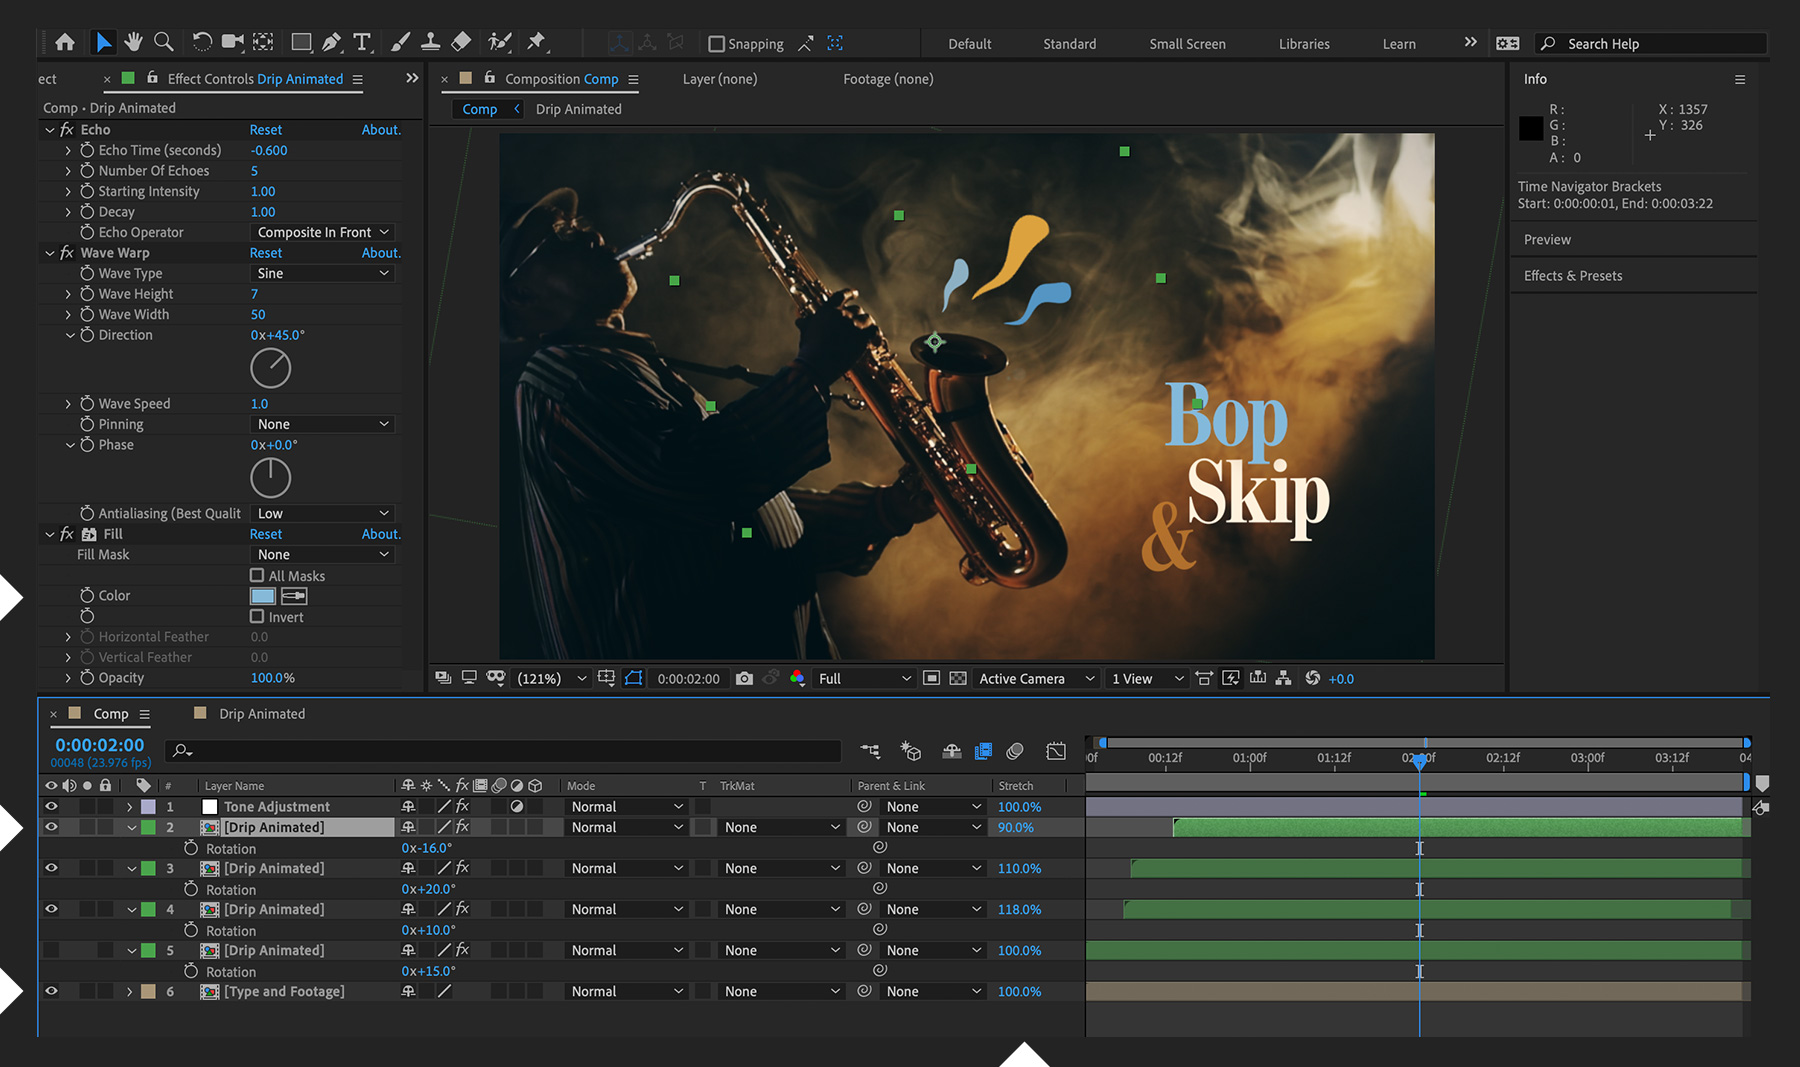This screenshot has width=1800, height=1067.
Task: Click About link for the Fill effect
Action: (380, 533)
